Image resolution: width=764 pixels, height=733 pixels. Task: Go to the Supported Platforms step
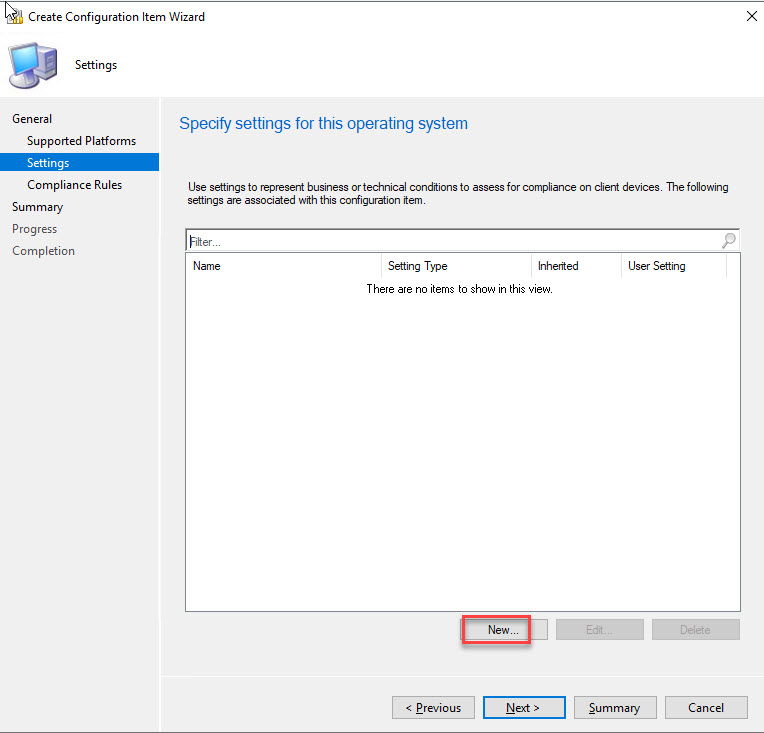pos(81,141)
